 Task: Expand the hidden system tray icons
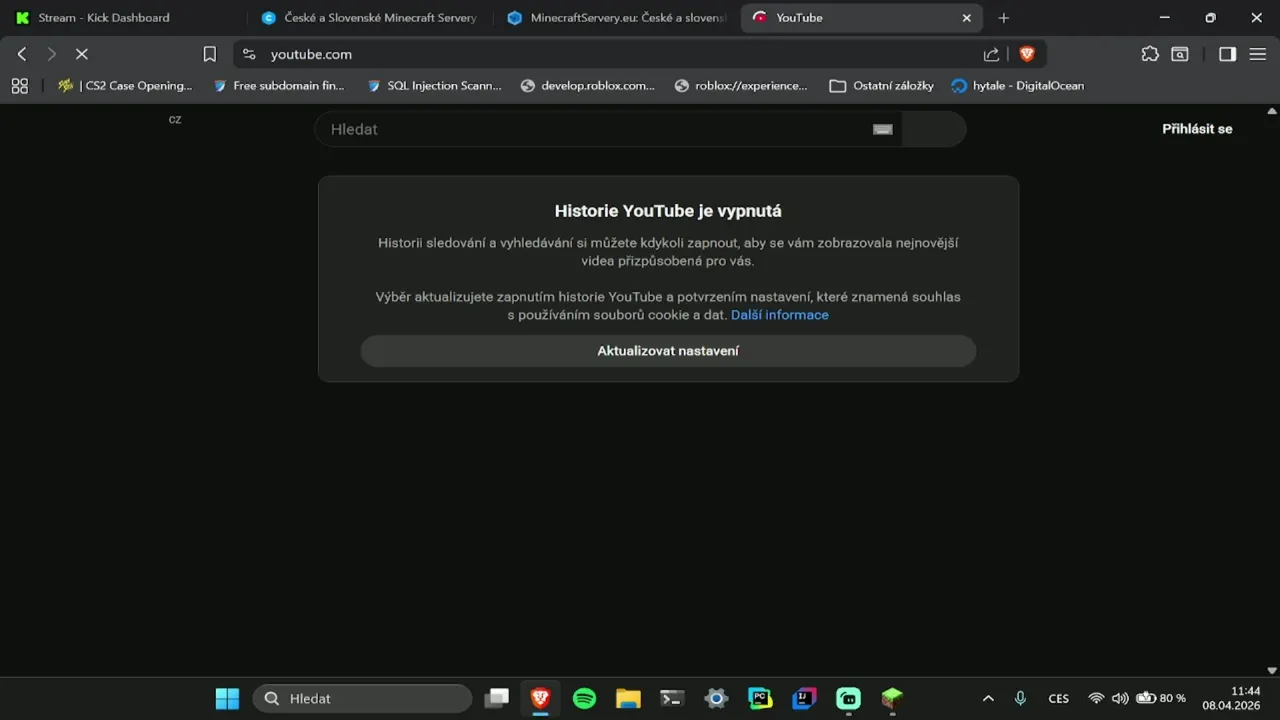[988, 698]
